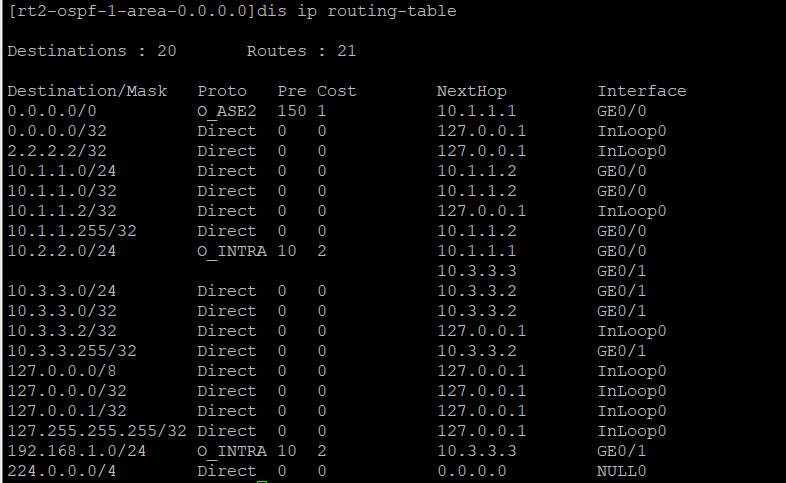This screenshot has width=786, height=483.
Task: Select destination 10.3.3.0/24
Action: pyautogui.click(x=62, y=292)
